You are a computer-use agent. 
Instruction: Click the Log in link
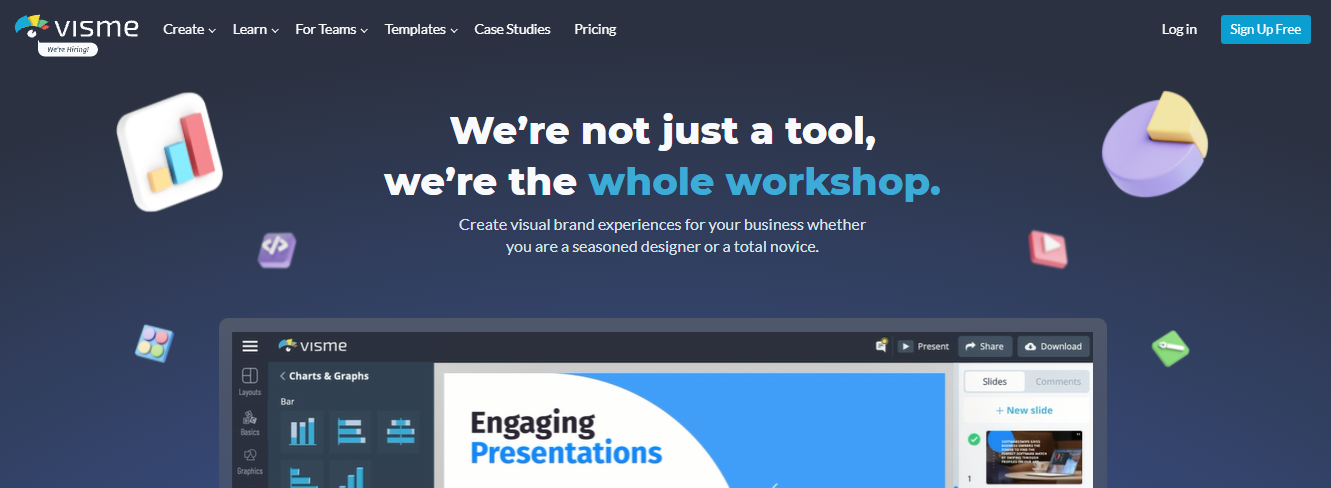(x=1179, y=29)
